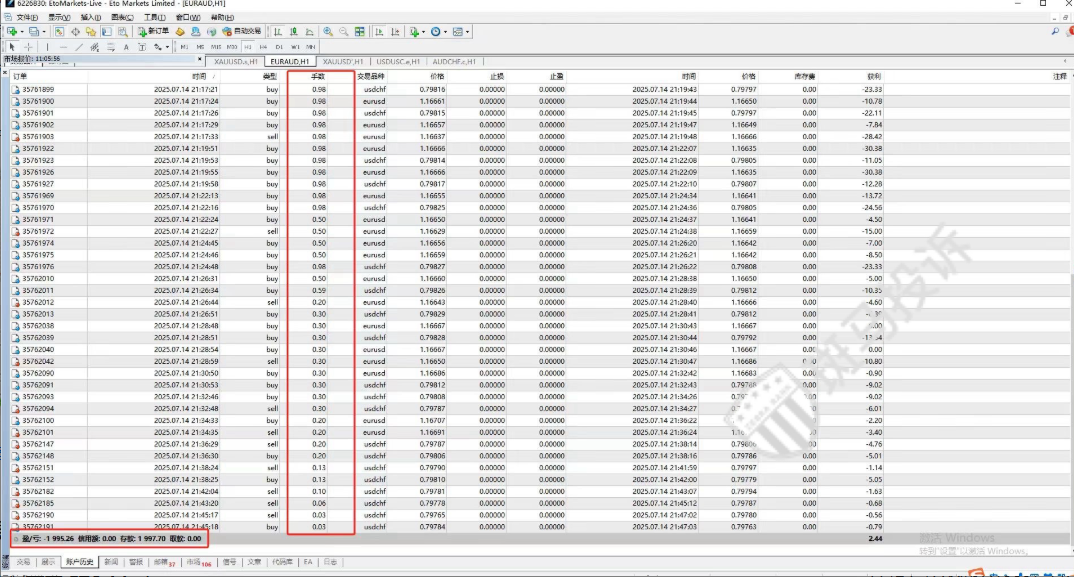The width and height of the screenshot is (1074, 577).
Task: Toggle the AutoTrading (自动交易) button
Action: click(241, 32)
